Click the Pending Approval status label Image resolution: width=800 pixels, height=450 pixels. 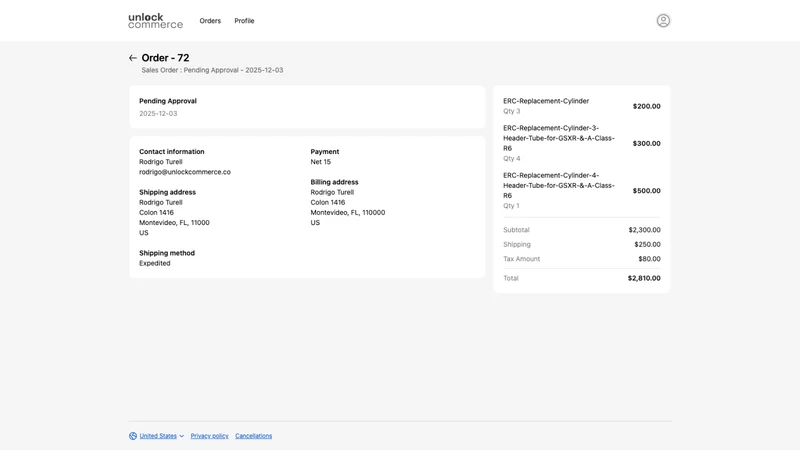168,101
